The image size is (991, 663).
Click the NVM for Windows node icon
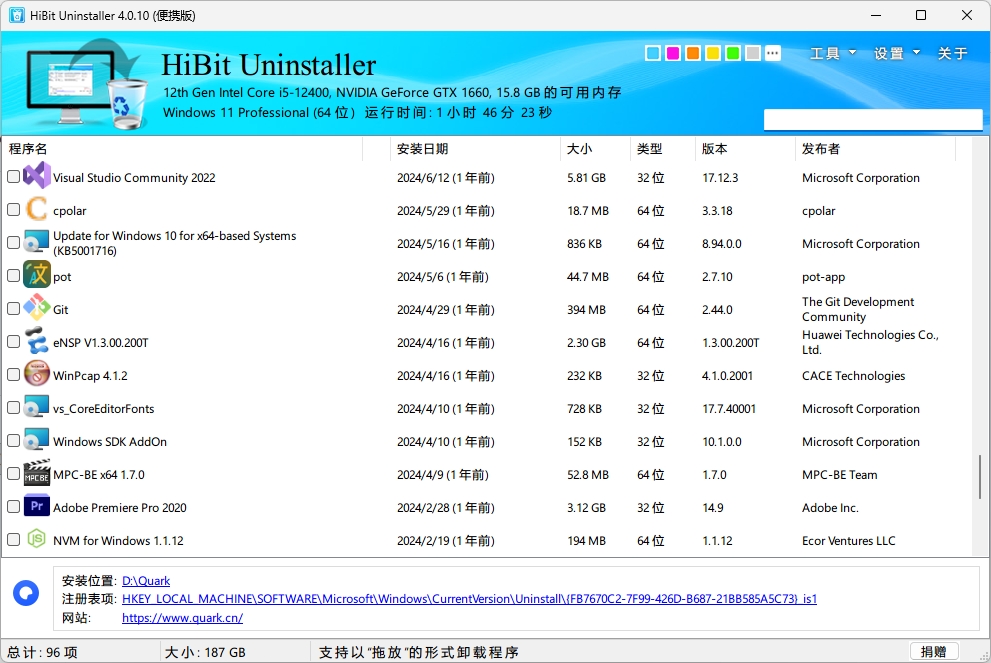coord(37,539)
